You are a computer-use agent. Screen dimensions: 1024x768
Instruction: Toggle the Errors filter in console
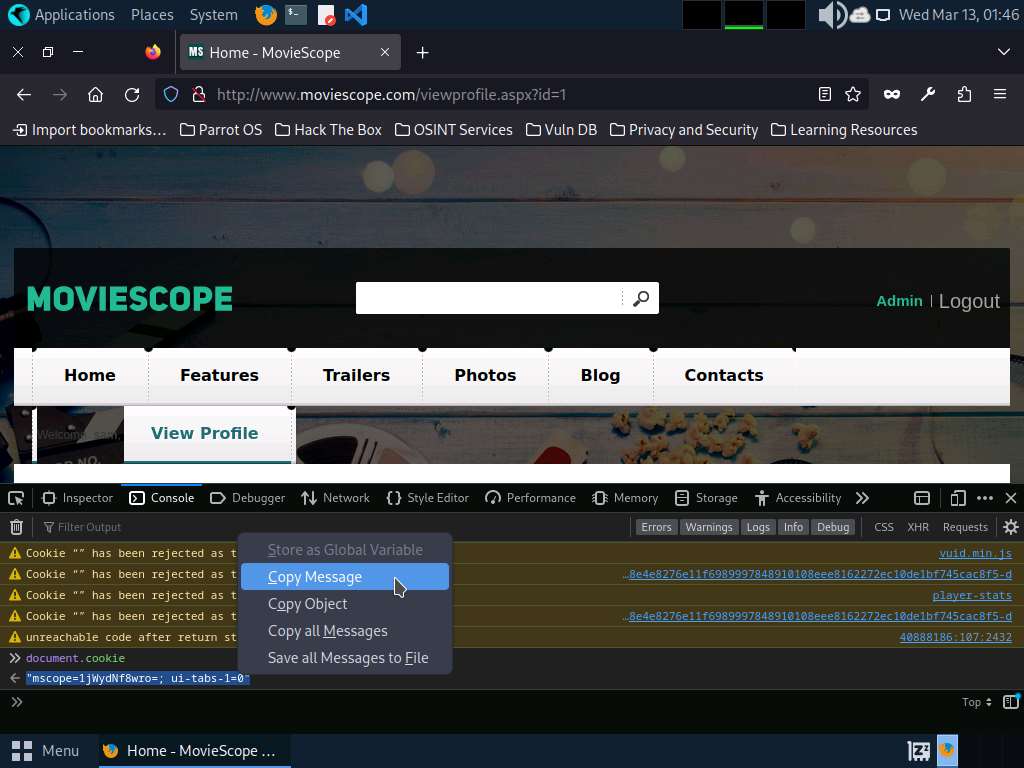point(656,527)
